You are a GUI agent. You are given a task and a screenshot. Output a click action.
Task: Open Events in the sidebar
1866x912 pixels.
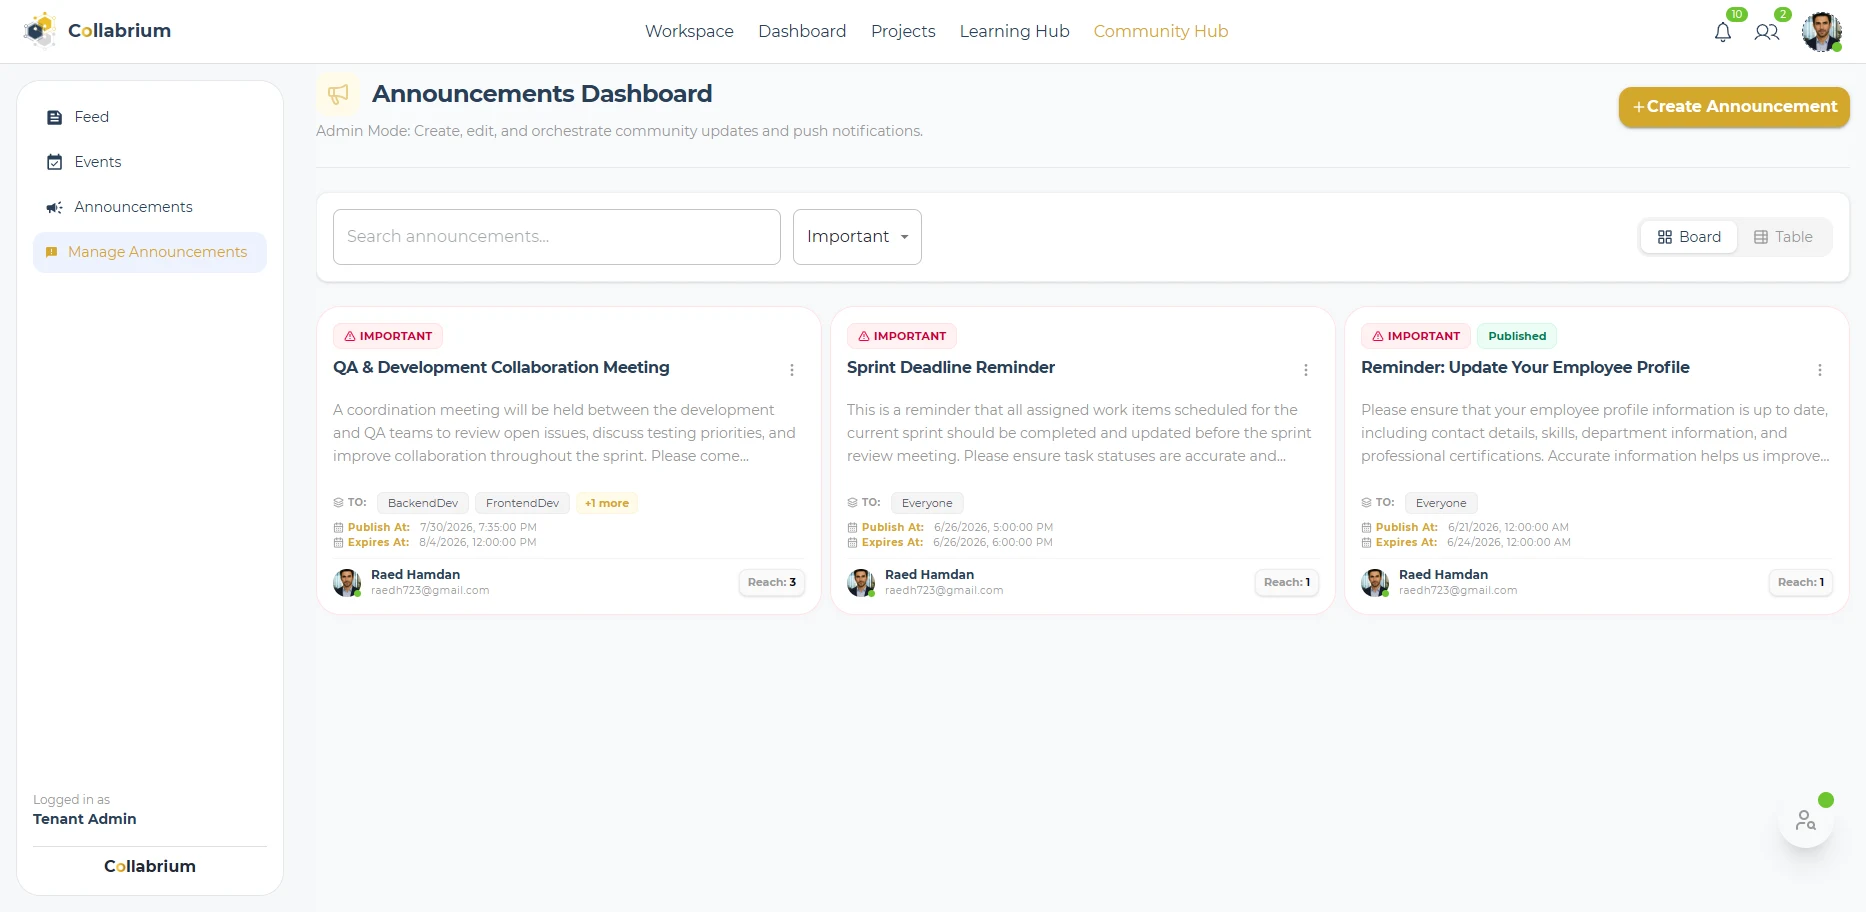pos(150,162)
